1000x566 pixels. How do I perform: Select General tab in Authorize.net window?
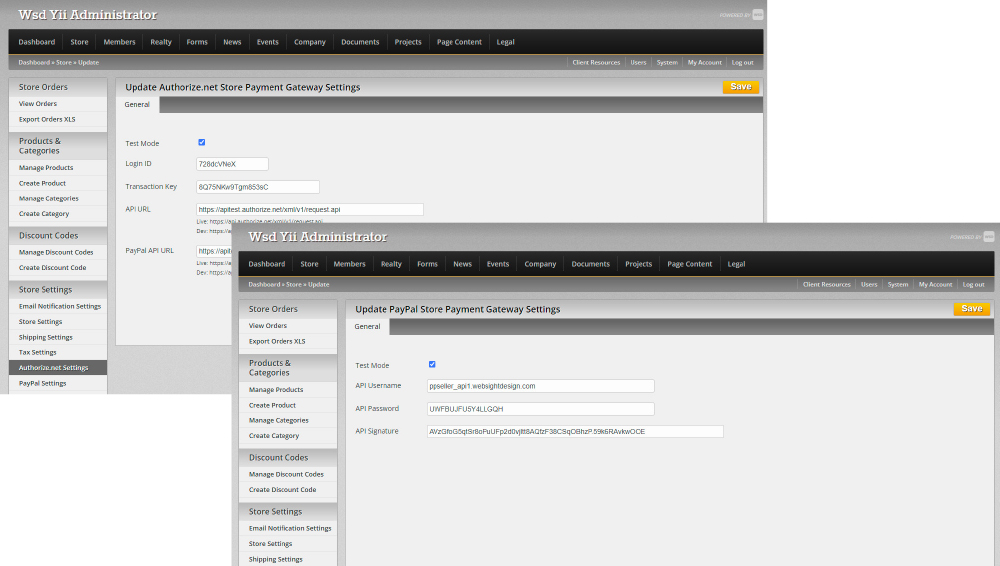[137, 105]
